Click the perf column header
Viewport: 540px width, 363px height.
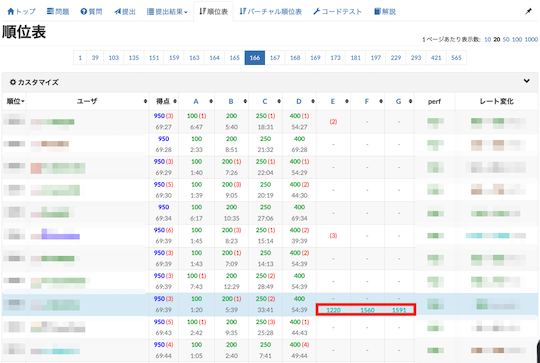pos(435,102)
